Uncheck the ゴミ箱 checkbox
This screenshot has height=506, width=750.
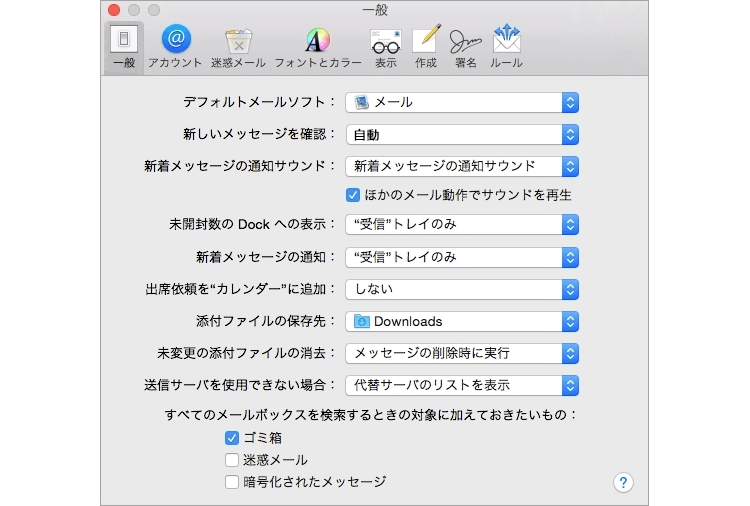pos(232,438)
